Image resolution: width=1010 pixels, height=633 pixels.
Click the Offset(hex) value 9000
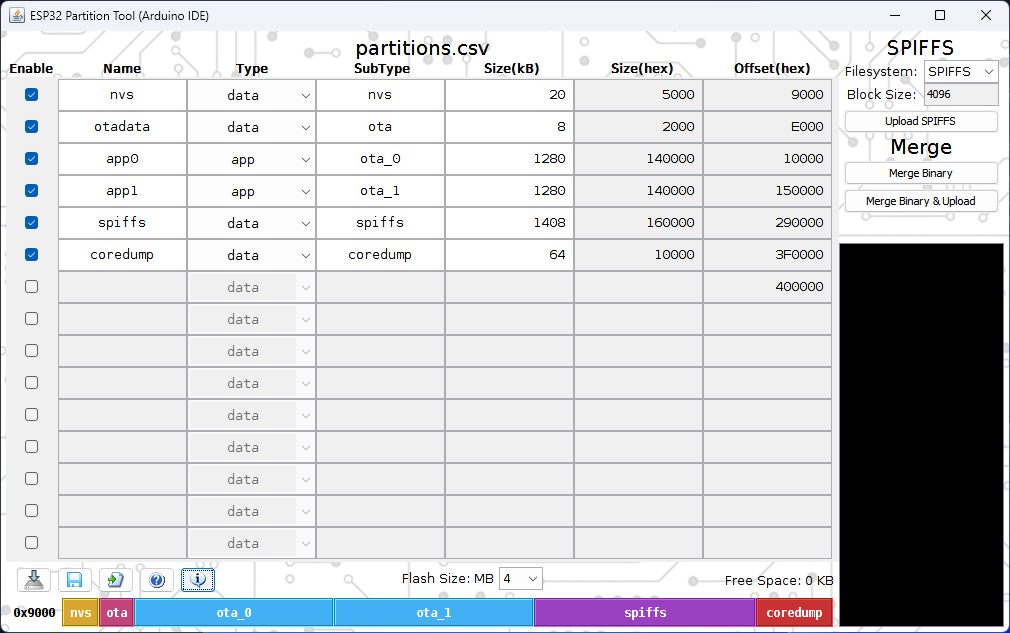click(767, 95)
